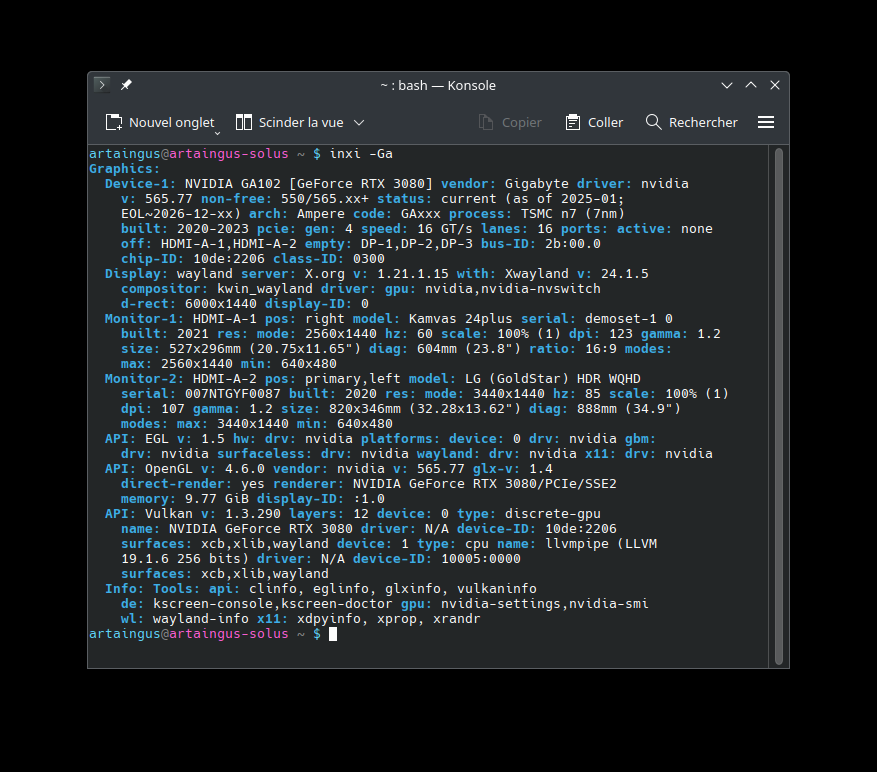Click the greyed-out Copier icon
This screenshot has width=877, height=772.
click(487, 122)
